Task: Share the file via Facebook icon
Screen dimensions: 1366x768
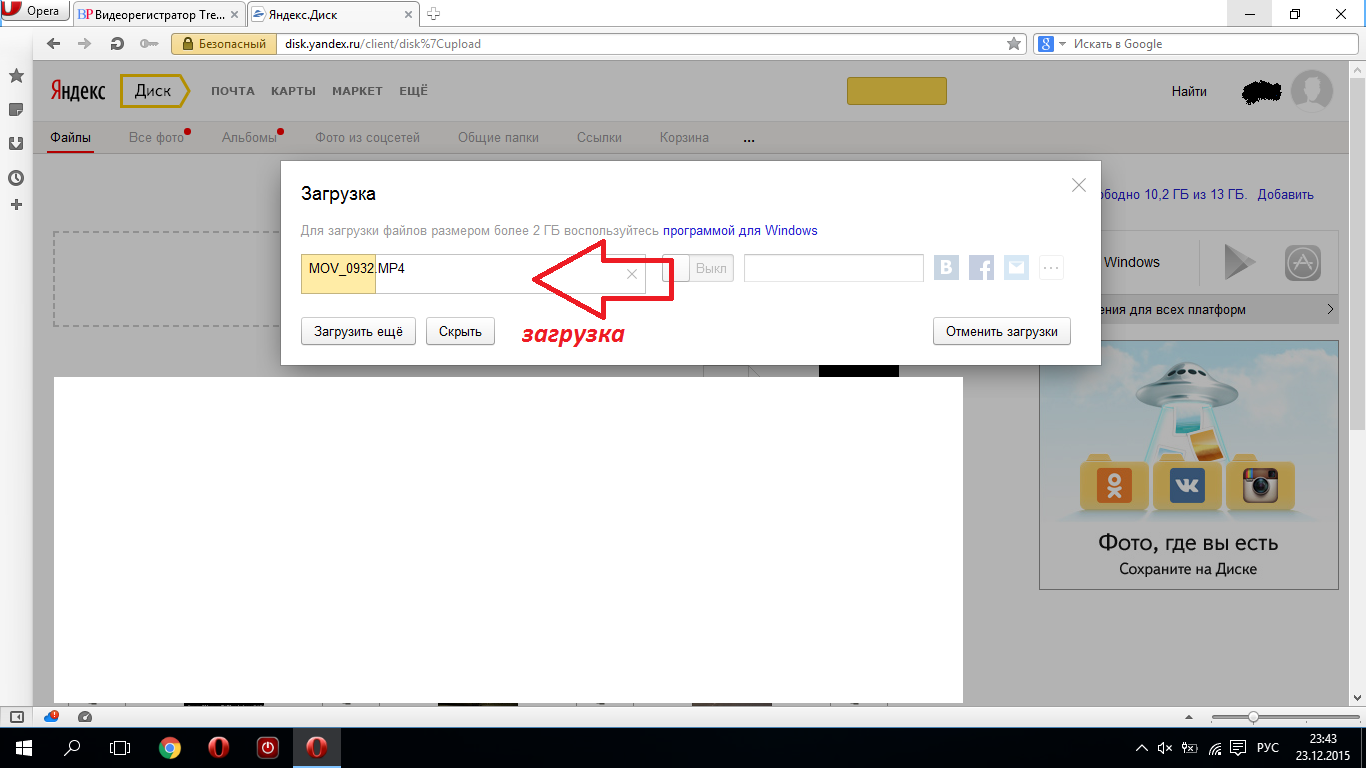Action: [x=982, y=268]
